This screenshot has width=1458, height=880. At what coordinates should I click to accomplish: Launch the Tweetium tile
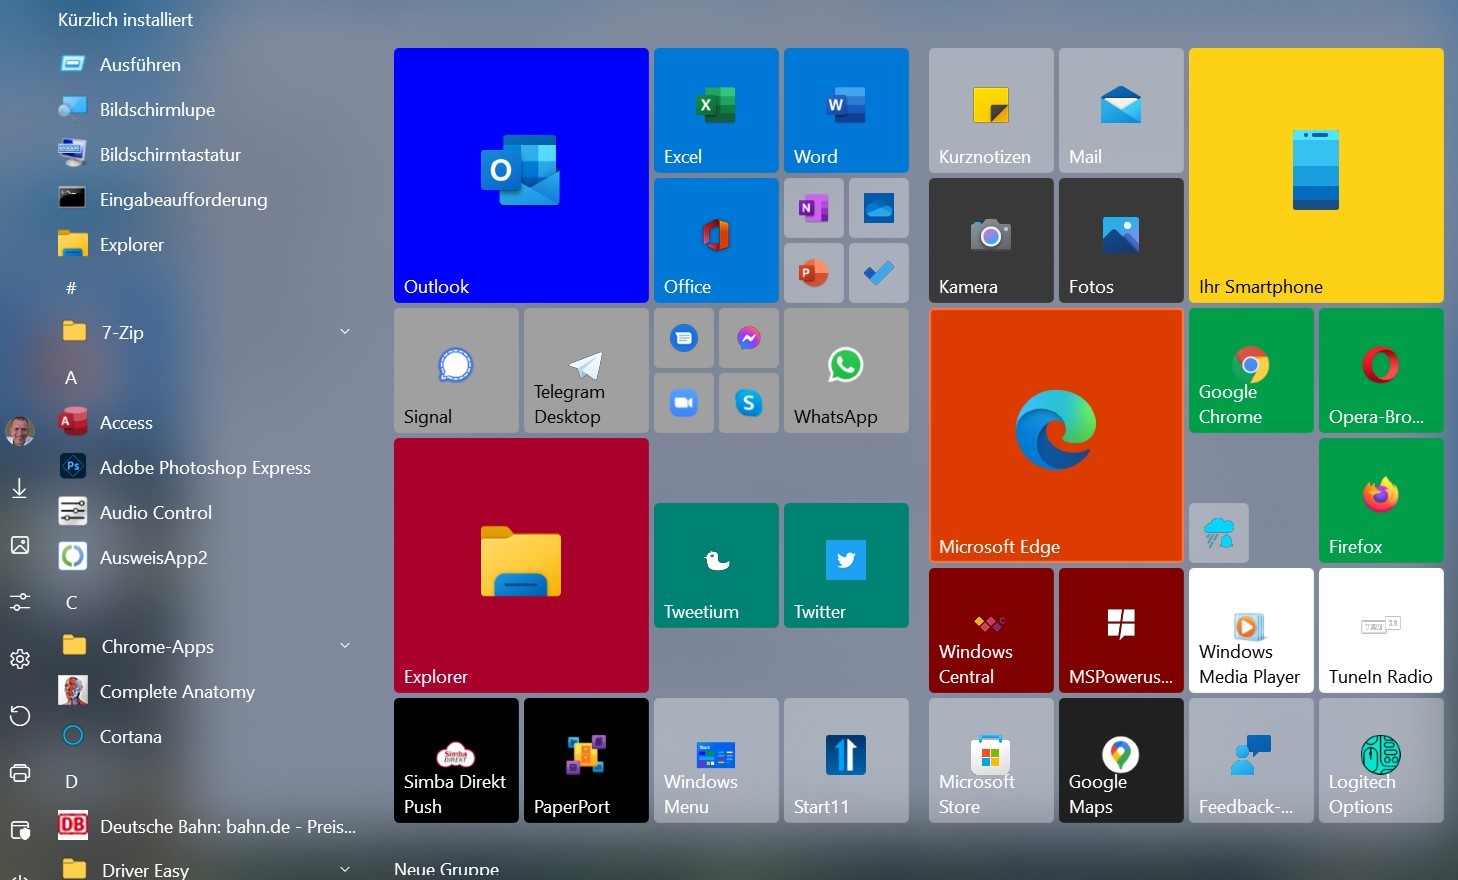[x=716, y=565]
